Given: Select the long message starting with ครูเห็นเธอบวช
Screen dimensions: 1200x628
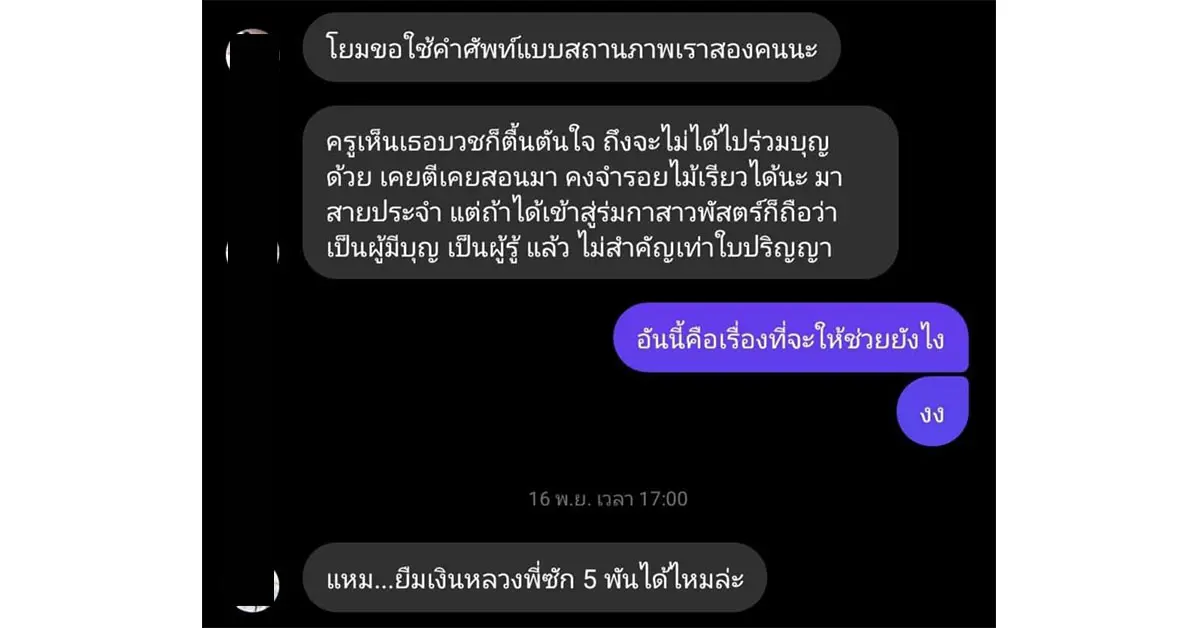Looking at the screenshot, I should [x=600, y=193].
